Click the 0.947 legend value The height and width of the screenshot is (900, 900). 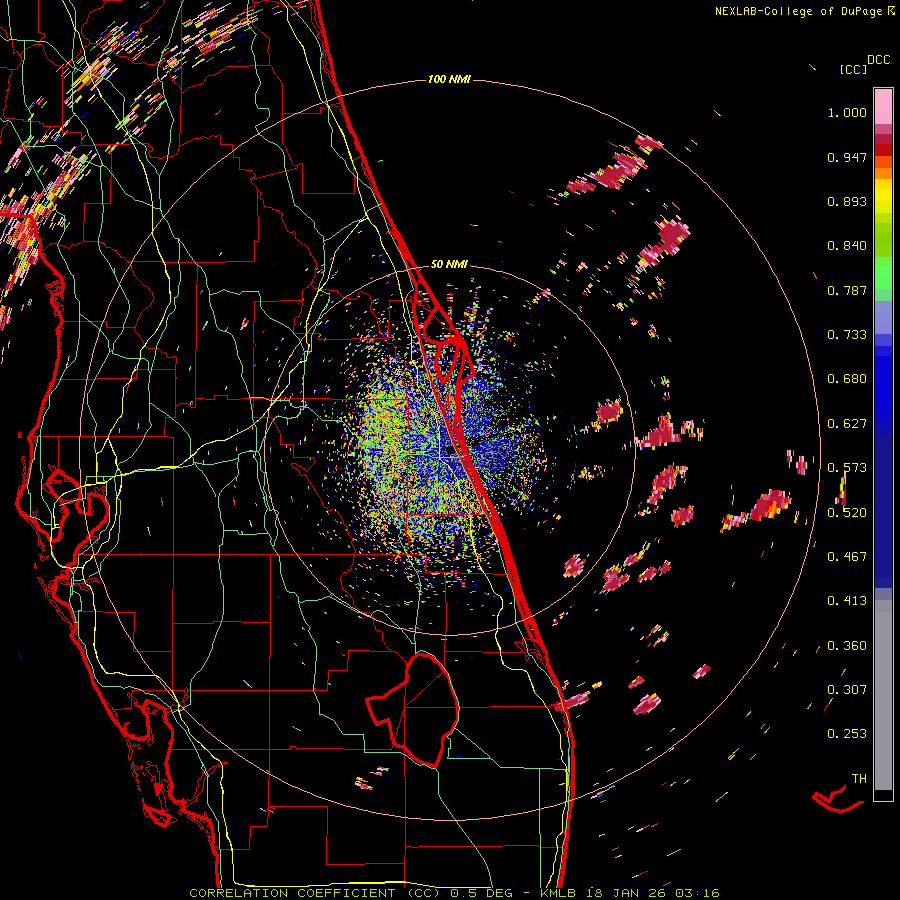click(x=847, y=157)
